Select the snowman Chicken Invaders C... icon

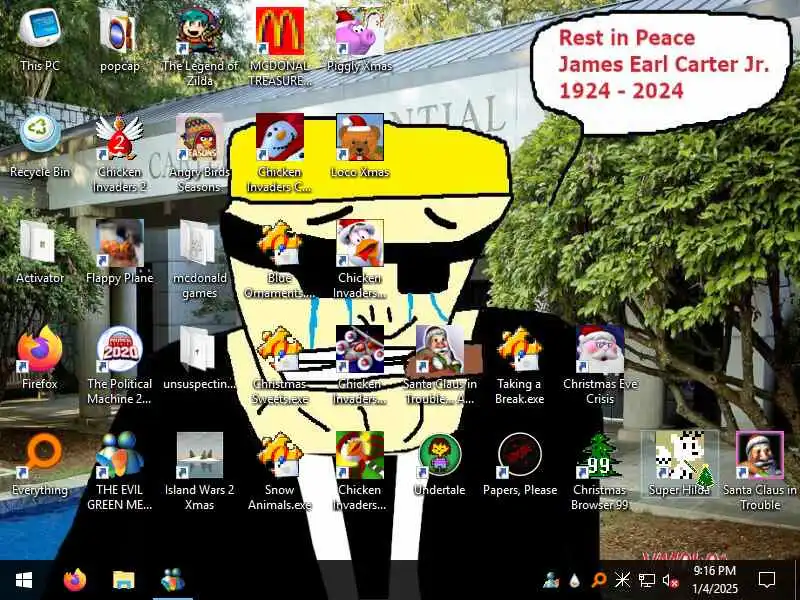[x=280, y=153]
